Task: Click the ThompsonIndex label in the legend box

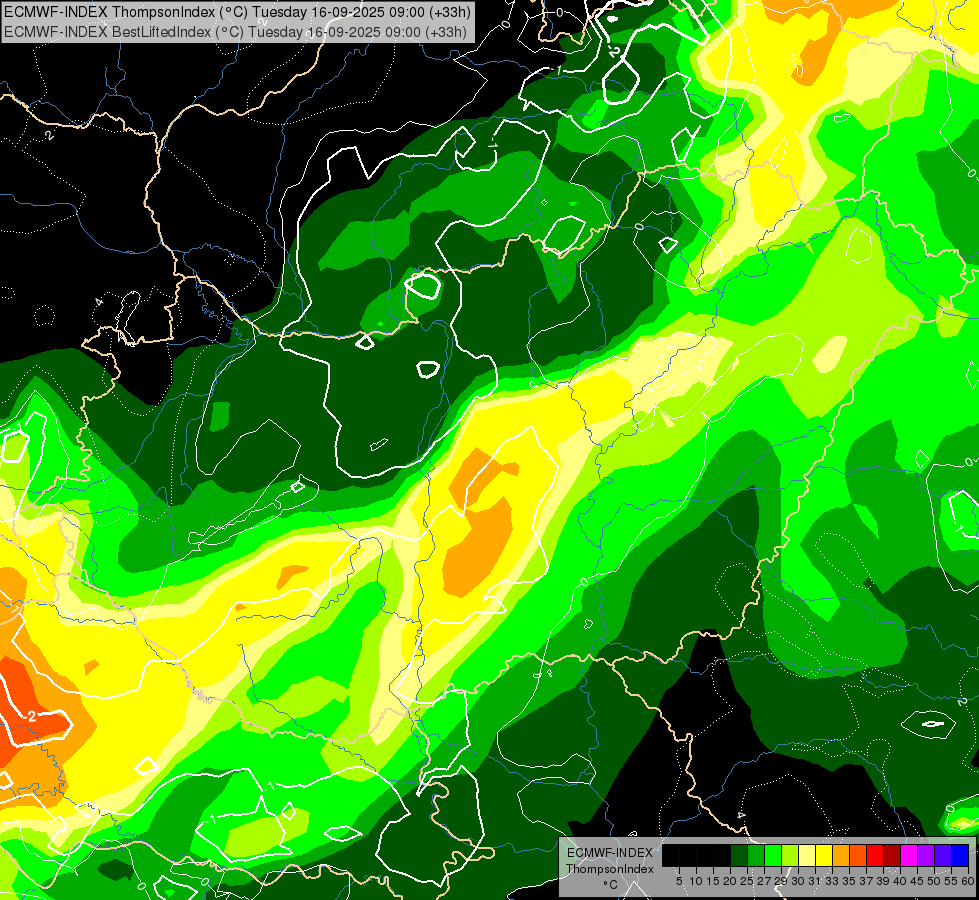Action: coord(610,869)
